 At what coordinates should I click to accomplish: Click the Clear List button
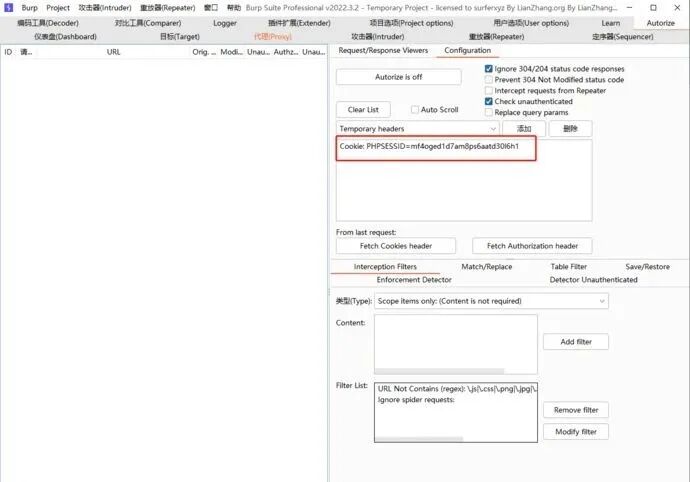pyautogui.click(x=363, y=110)
